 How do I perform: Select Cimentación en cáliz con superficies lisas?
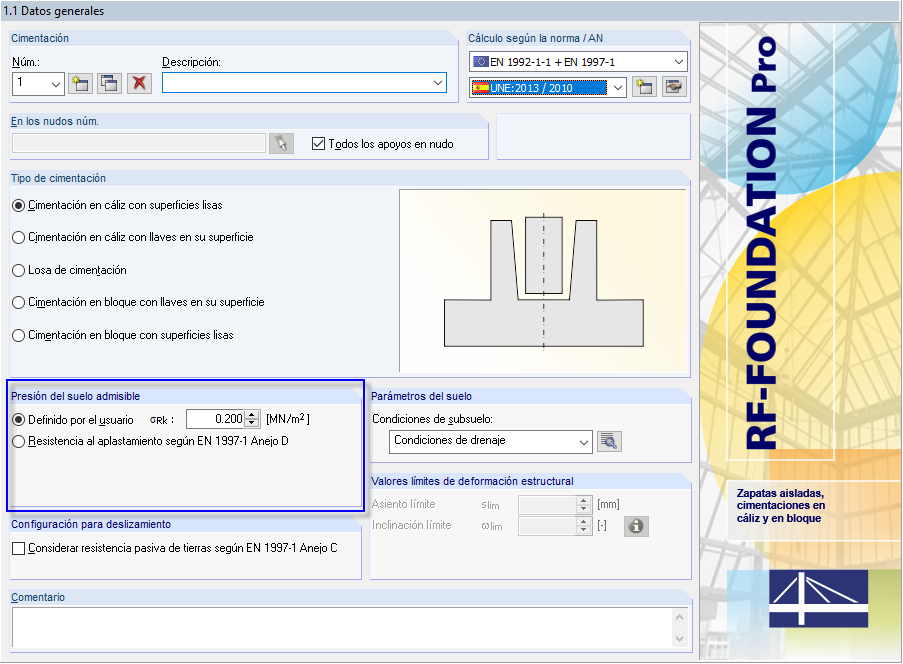[x=18, y=206]
